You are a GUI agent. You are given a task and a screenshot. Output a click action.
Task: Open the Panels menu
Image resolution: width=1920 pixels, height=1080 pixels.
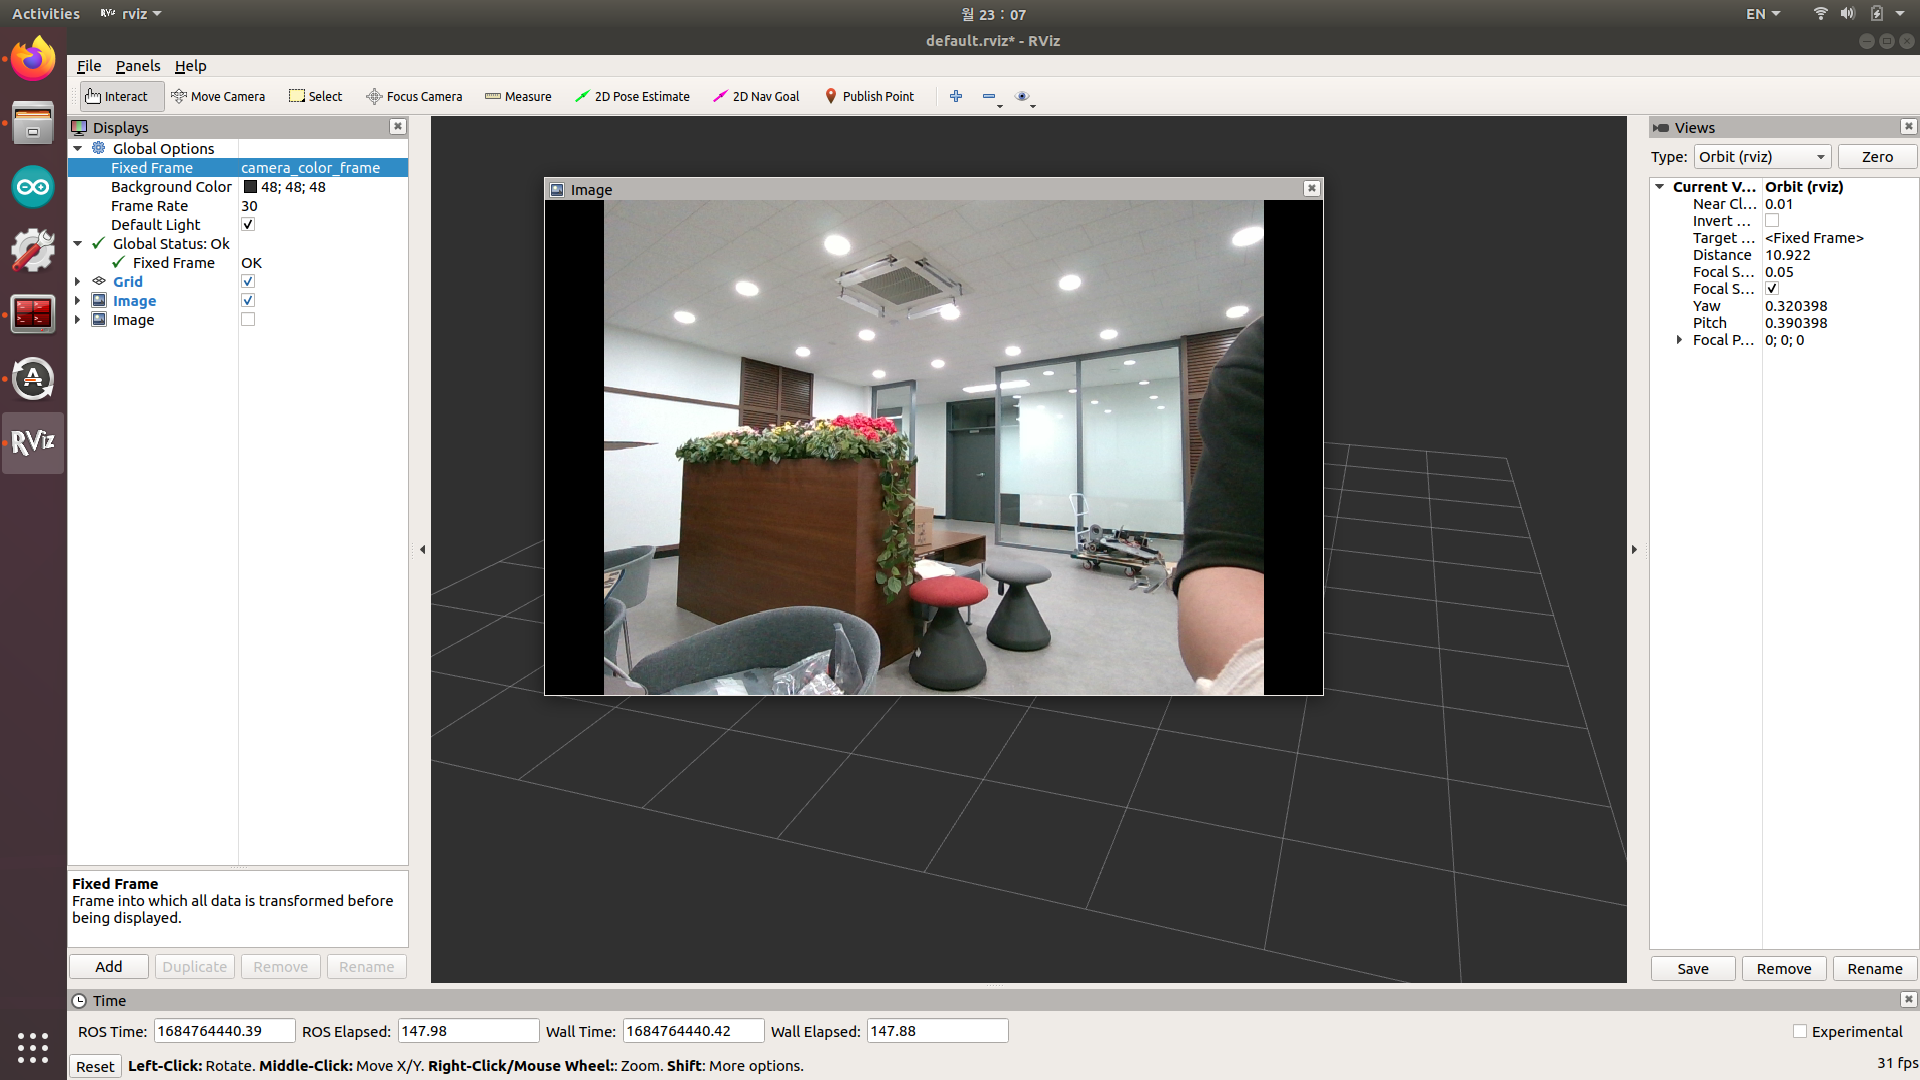(x=137, y=66)
